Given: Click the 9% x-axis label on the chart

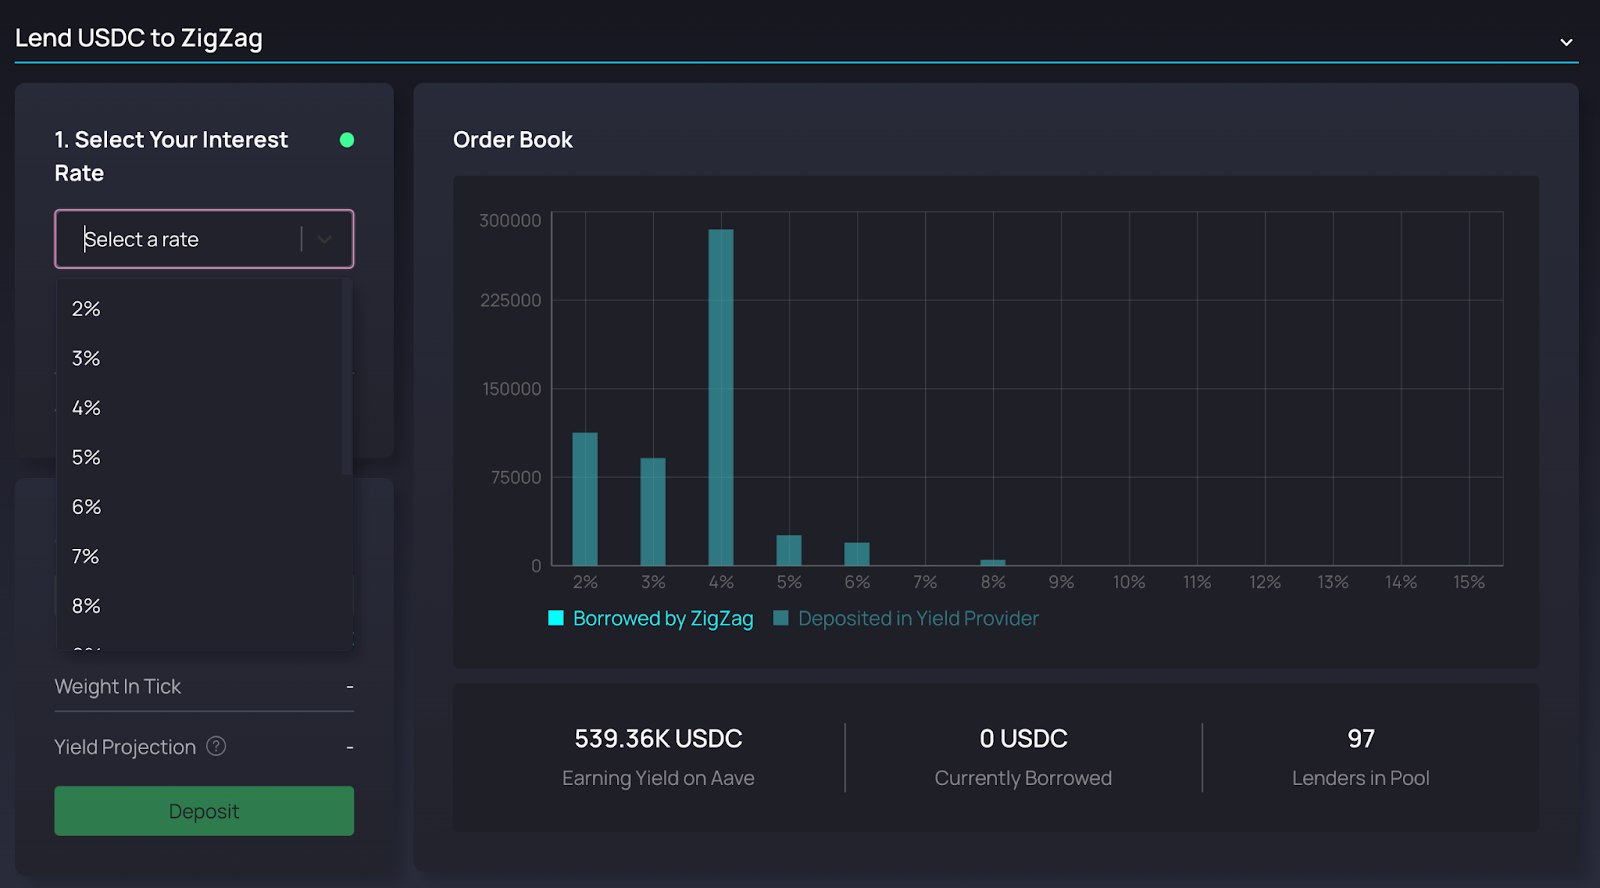Looking at the screenshot, I should (x=1061, y=582).
